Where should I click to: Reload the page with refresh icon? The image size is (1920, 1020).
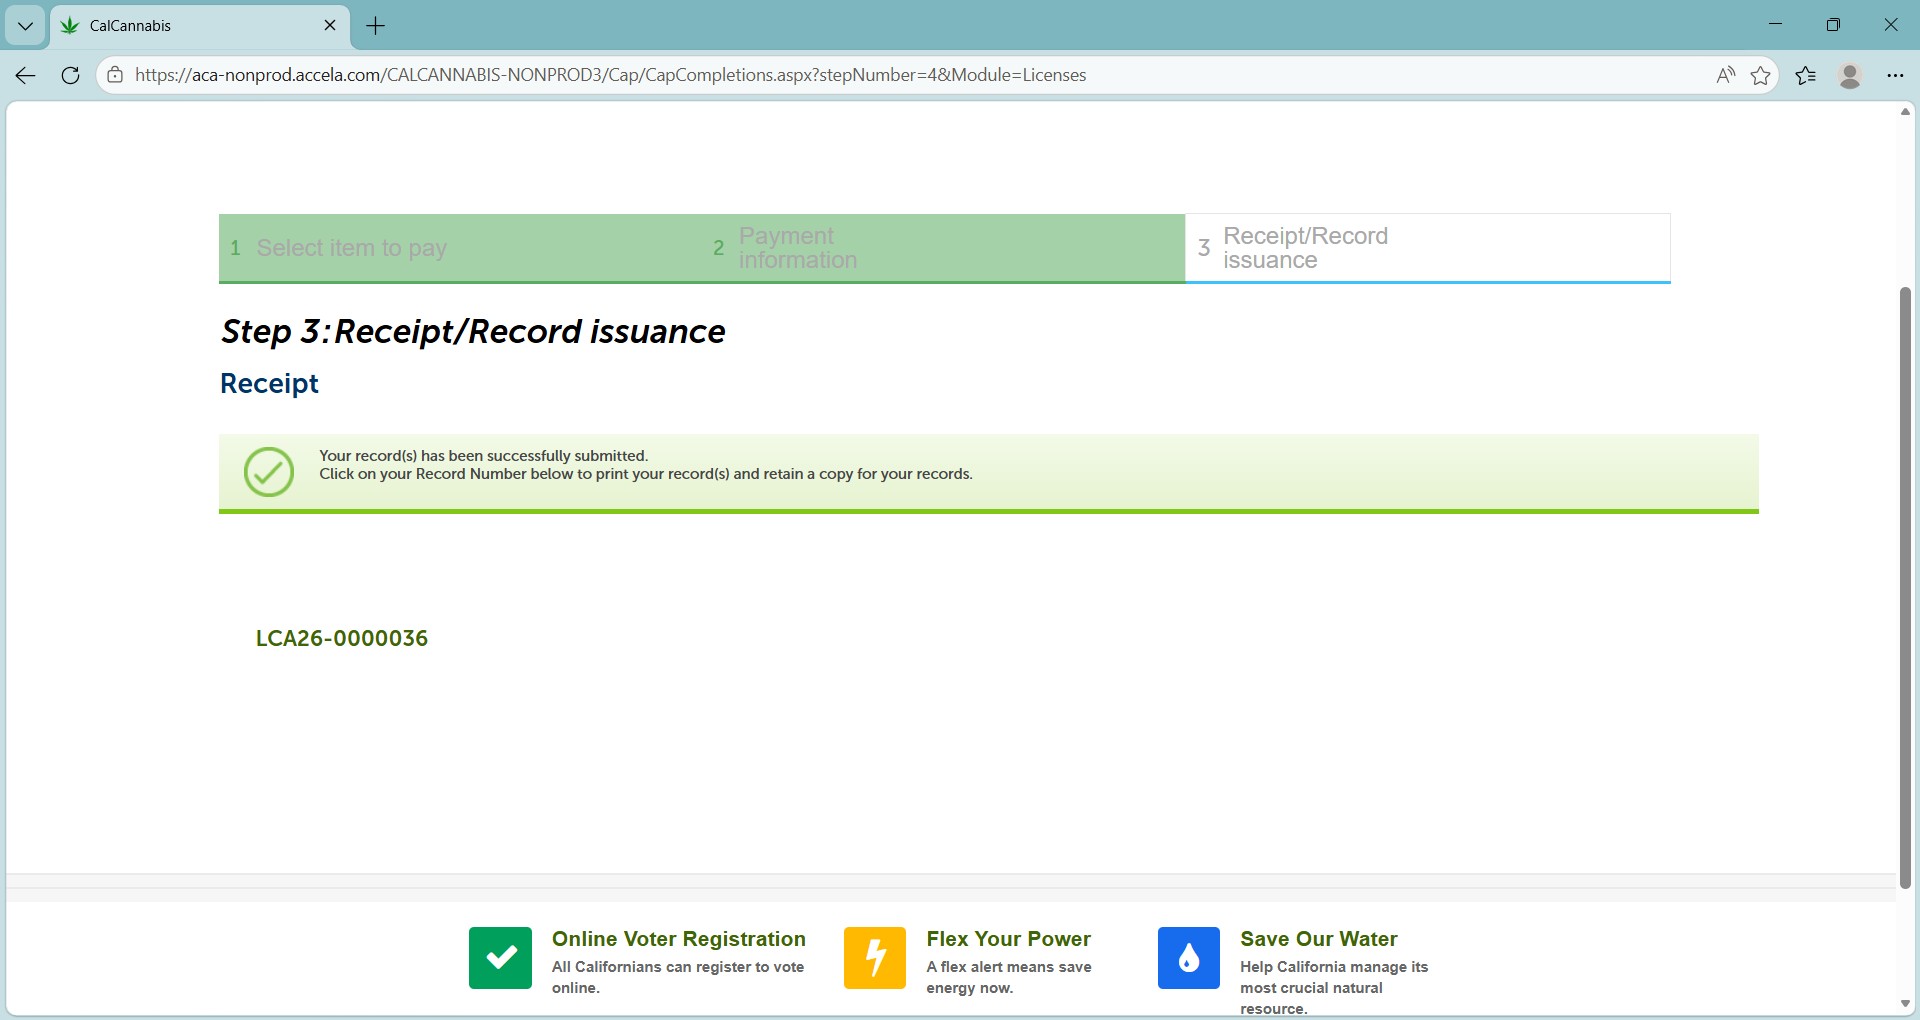[70, 75]
